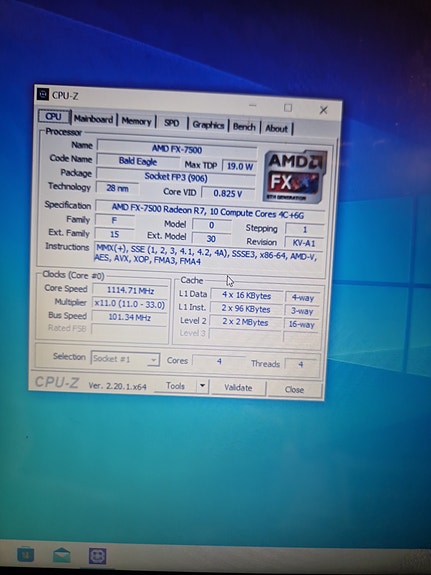Switch to the Mainboard tab
The image size is (431, 575).
click(x=94, y=119)
